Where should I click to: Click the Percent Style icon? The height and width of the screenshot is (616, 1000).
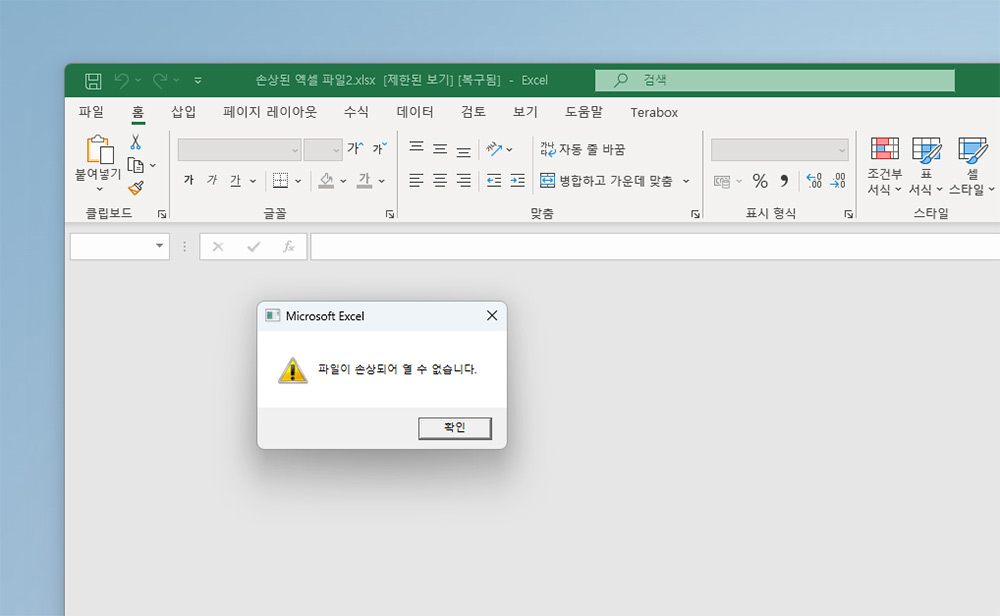760,181
